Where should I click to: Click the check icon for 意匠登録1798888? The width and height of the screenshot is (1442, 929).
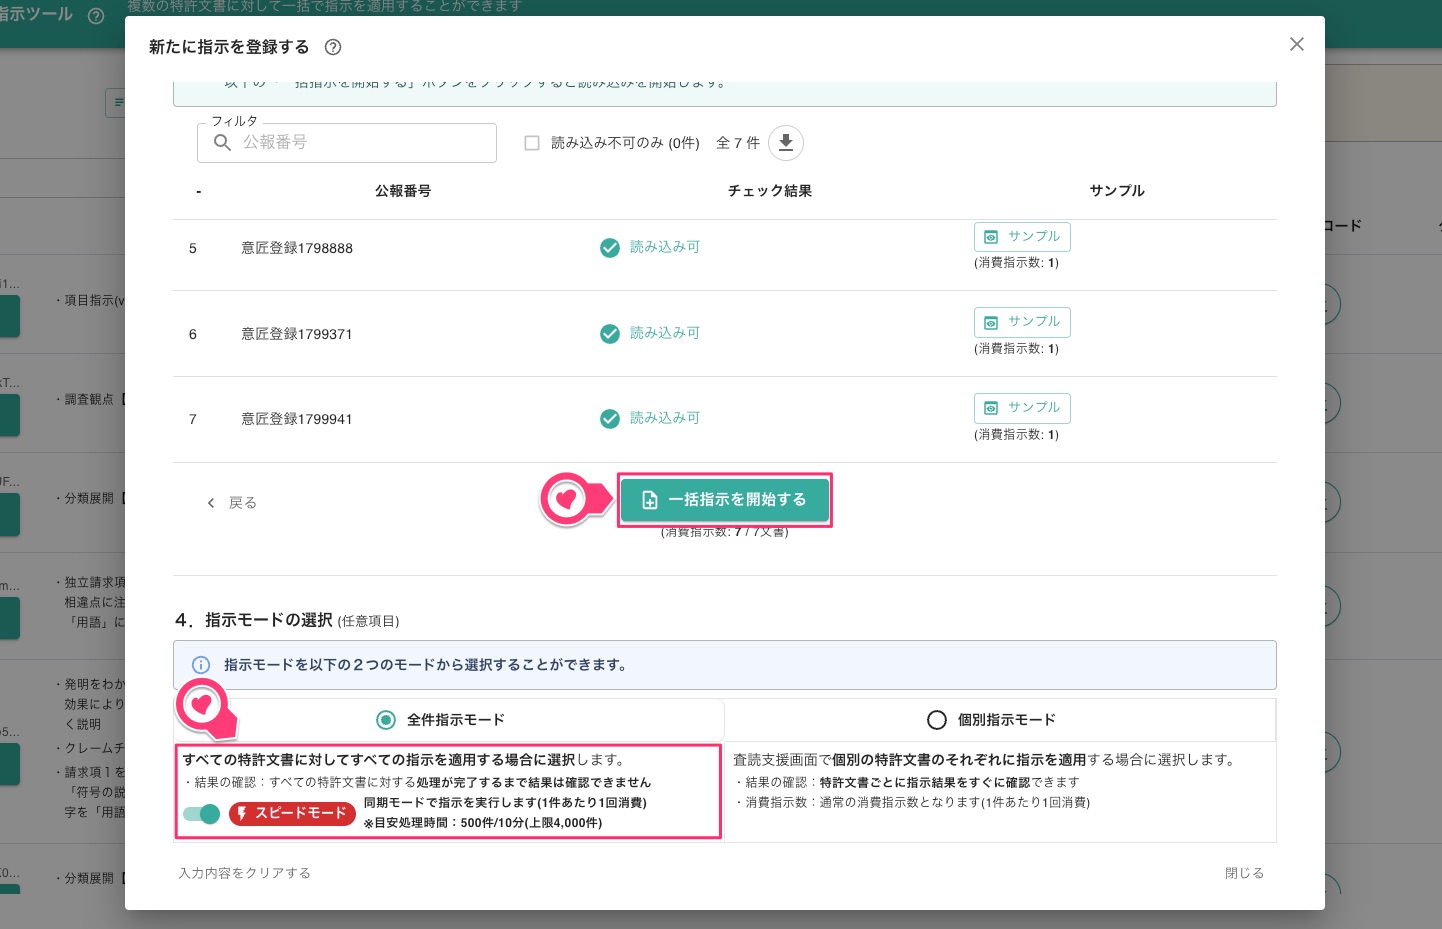[610, 248]
